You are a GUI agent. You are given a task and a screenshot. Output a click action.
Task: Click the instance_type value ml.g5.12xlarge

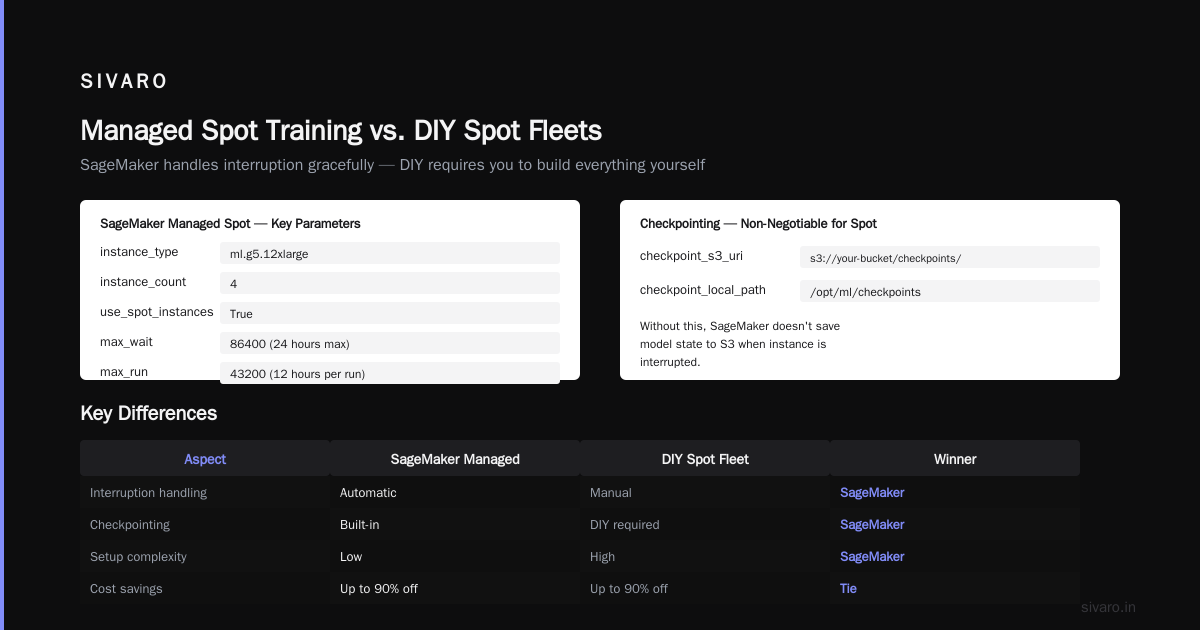click(390, 253)
